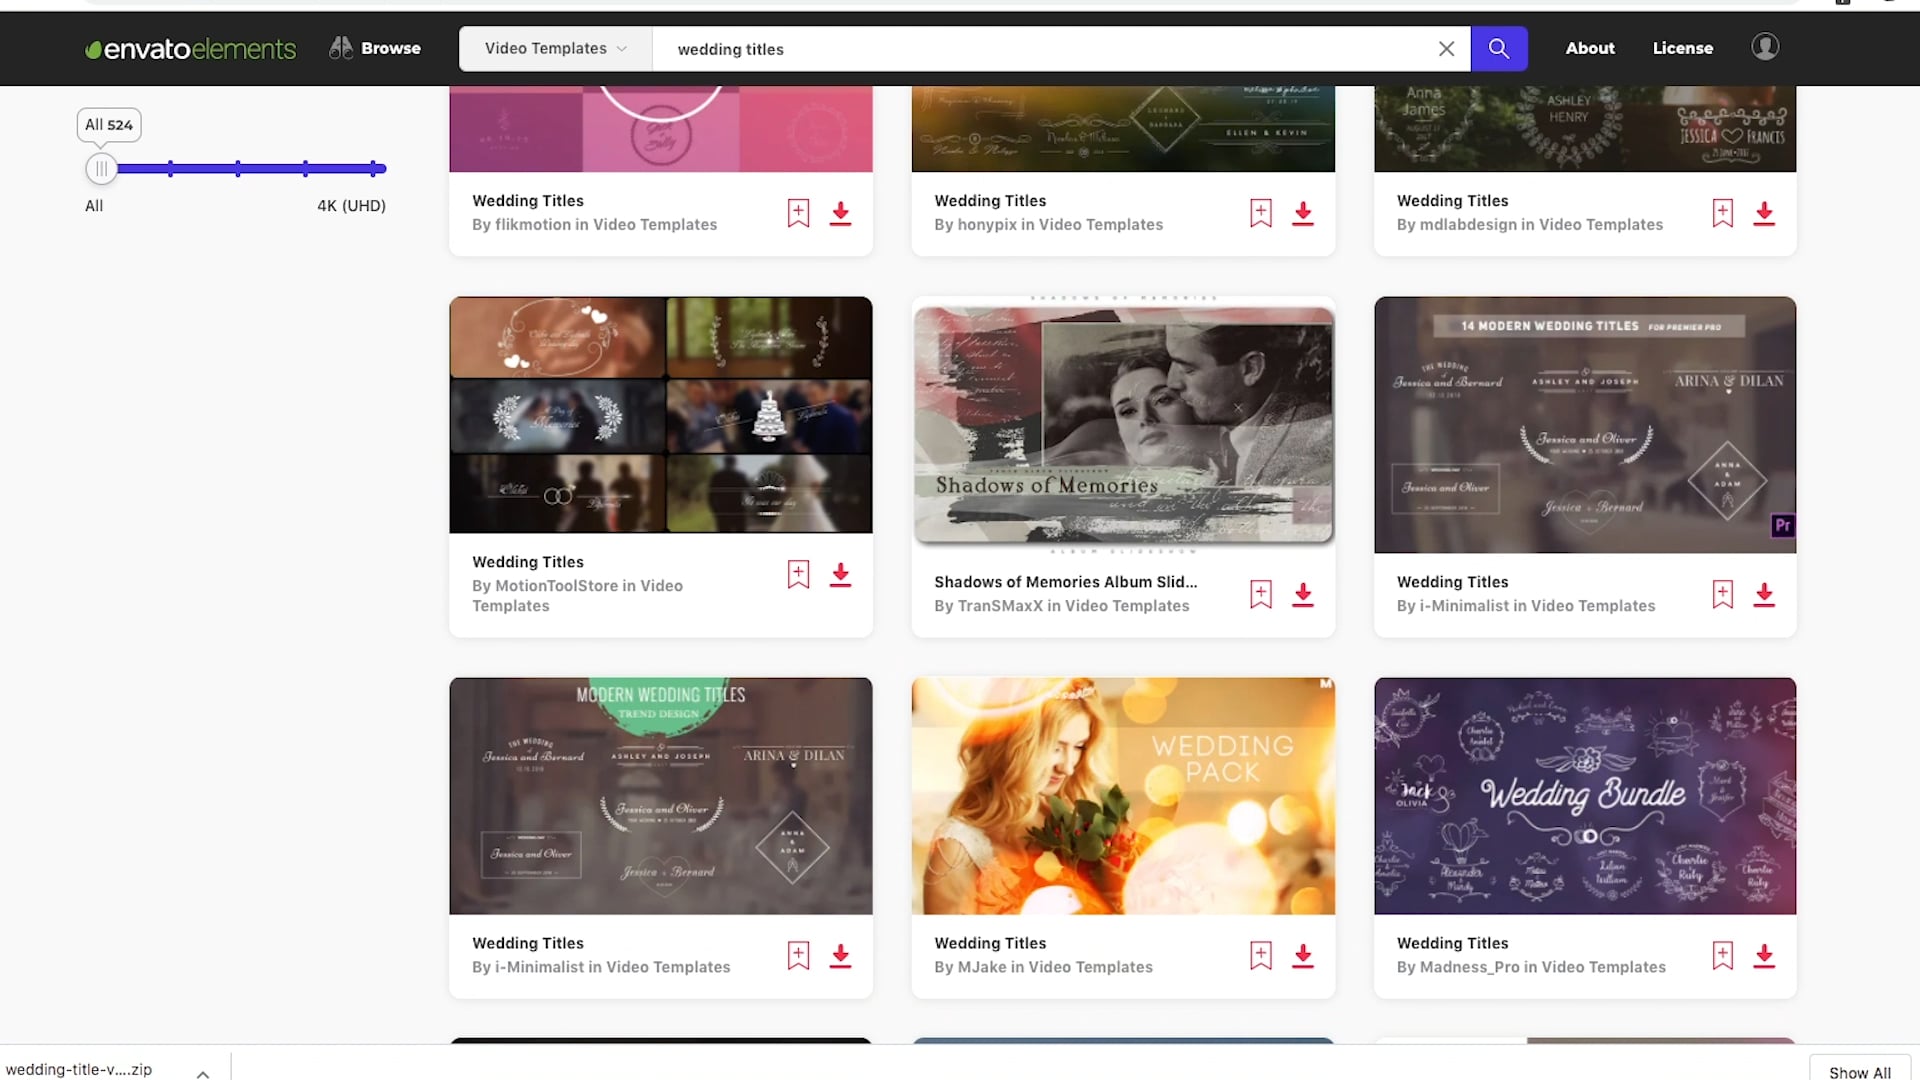Open the search magnifier icon
The width and height of the screenshot is (1920, 1080).
1498,48
